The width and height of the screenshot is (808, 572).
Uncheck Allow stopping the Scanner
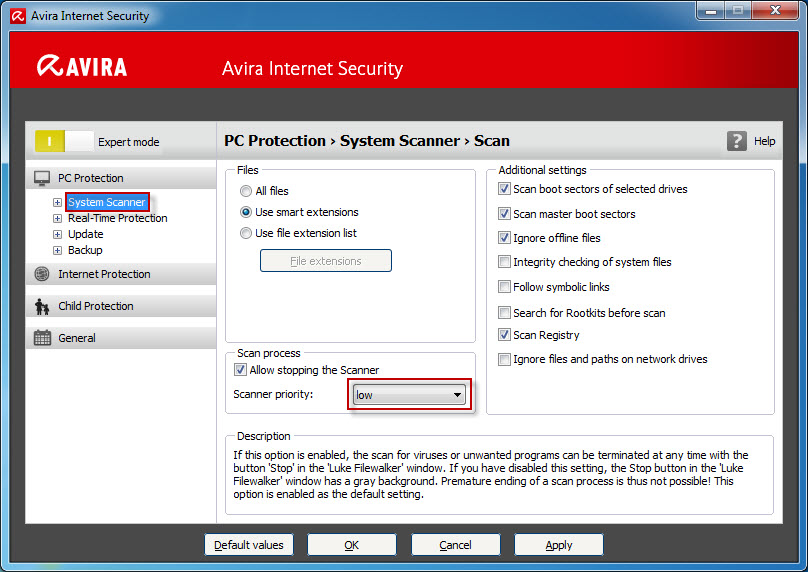pyautogui.click(x=240, y=370)
